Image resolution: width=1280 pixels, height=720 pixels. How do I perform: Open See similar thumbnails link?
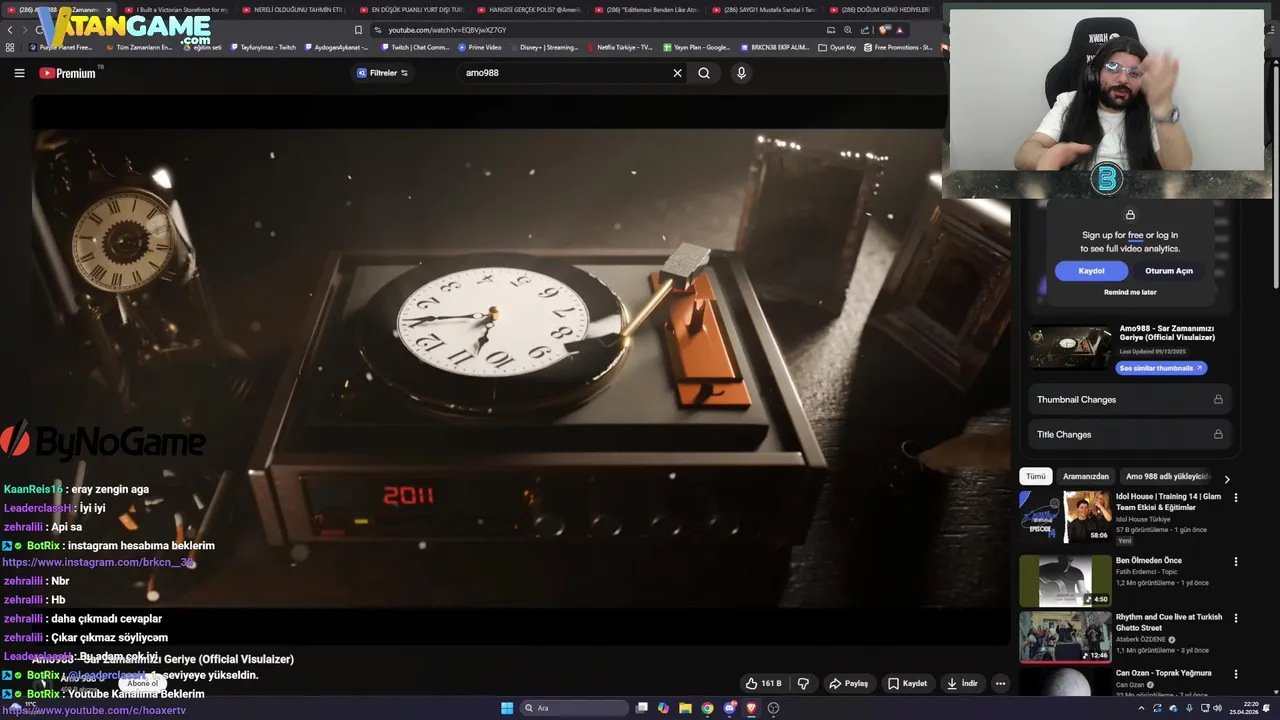click(1161, 368)
